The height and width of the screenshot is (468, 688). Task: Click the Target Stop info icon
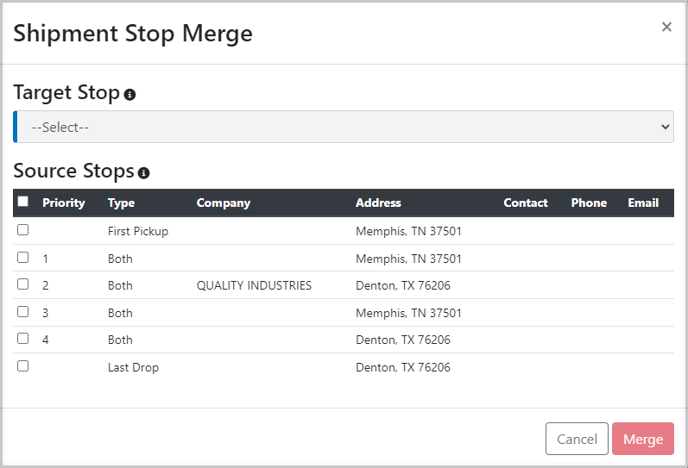pyautogui.click(x=129, y=94)
